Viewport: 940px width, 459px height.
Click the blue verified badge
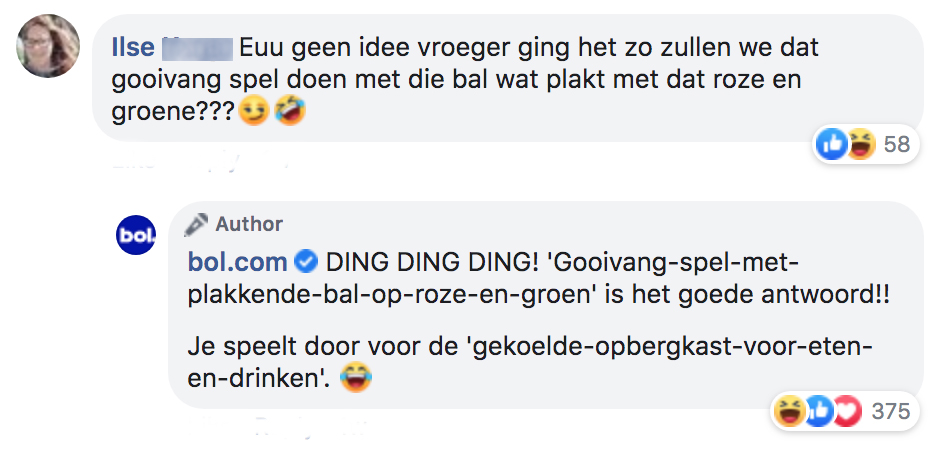(x=307, y=262)
